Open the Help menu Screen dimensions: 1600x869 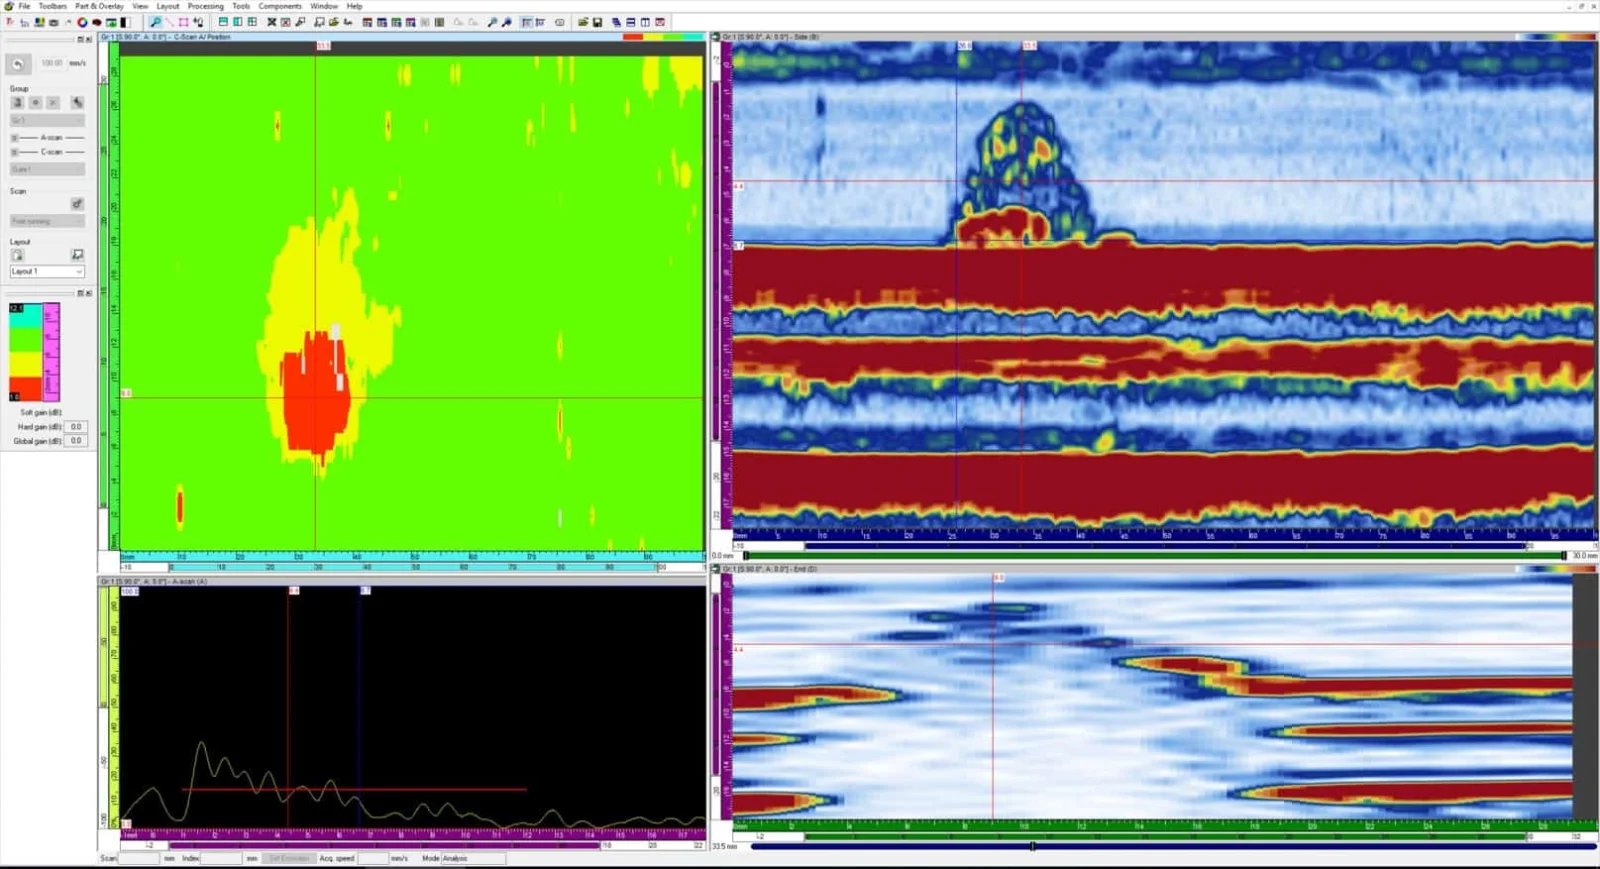coord(355,6)
